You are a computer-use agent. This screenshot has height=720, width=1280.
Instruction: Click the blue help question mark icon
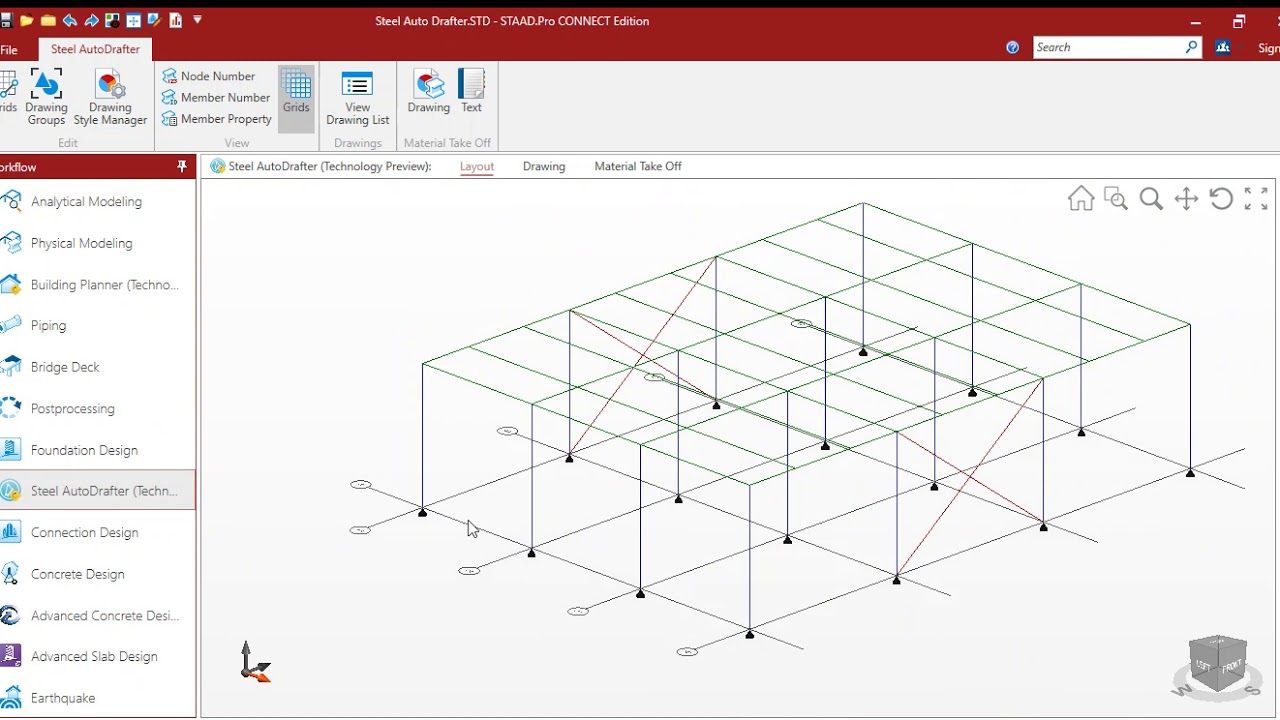point(1013,47)
